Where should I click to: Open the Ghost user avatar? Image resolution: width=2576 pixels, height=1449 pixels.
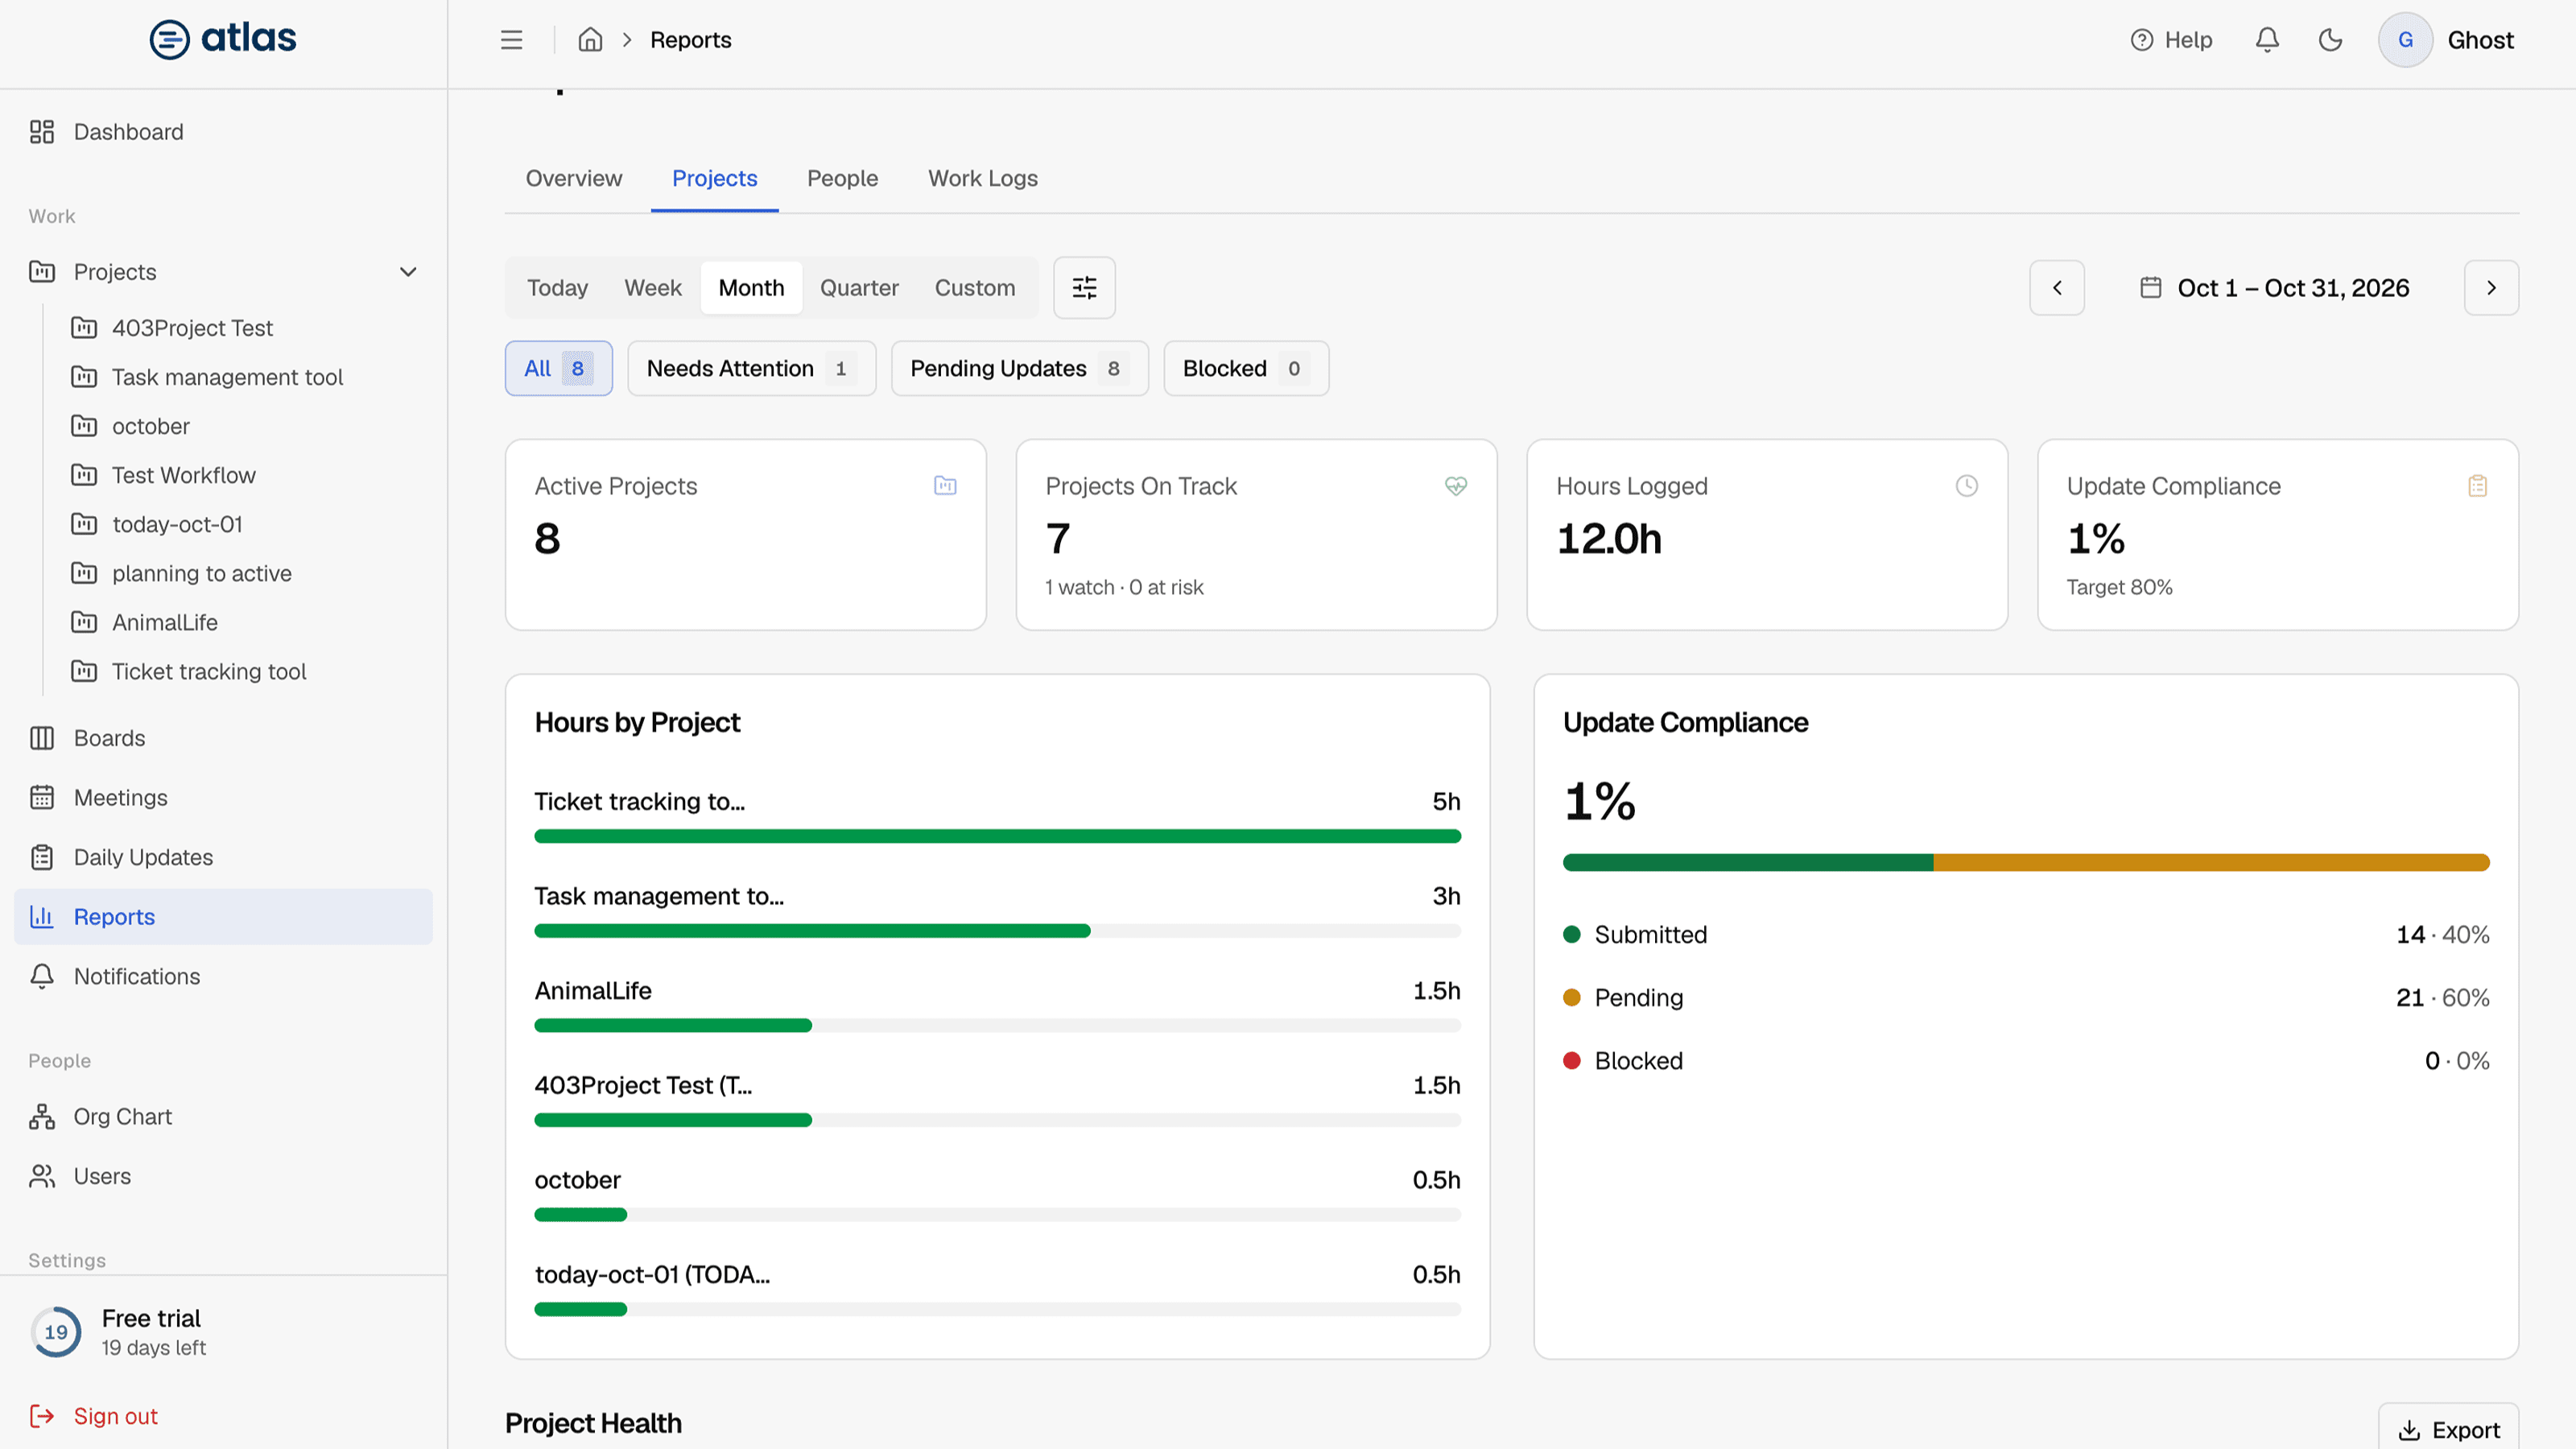[2405, 40]
